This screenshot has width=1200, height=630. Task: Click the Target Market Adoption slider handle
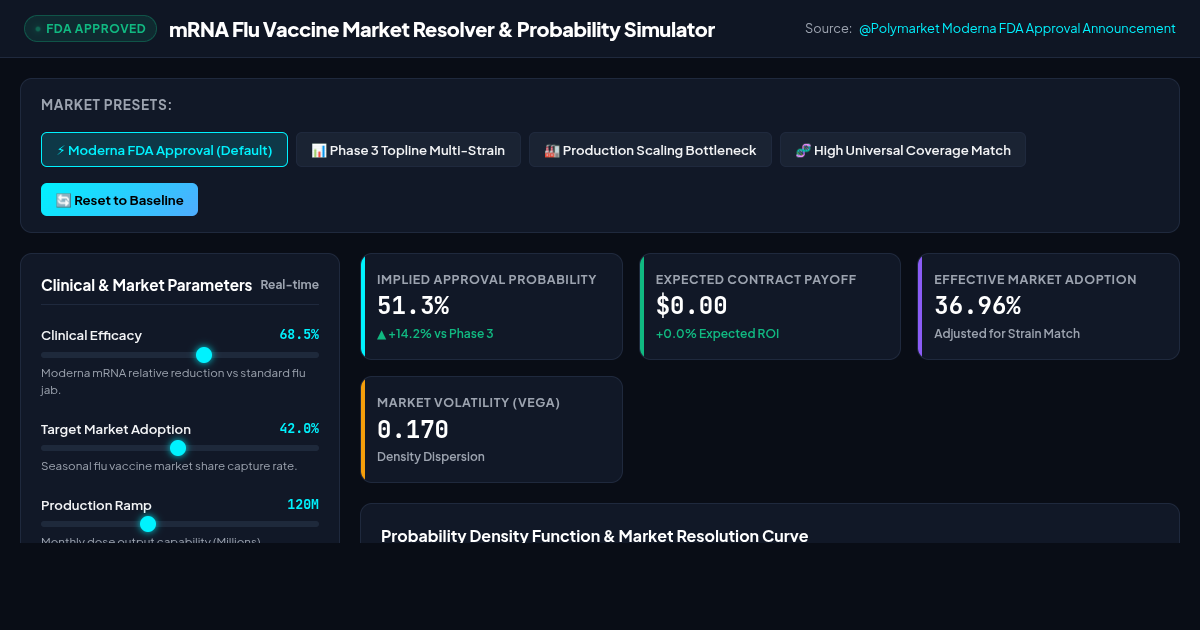178,448
